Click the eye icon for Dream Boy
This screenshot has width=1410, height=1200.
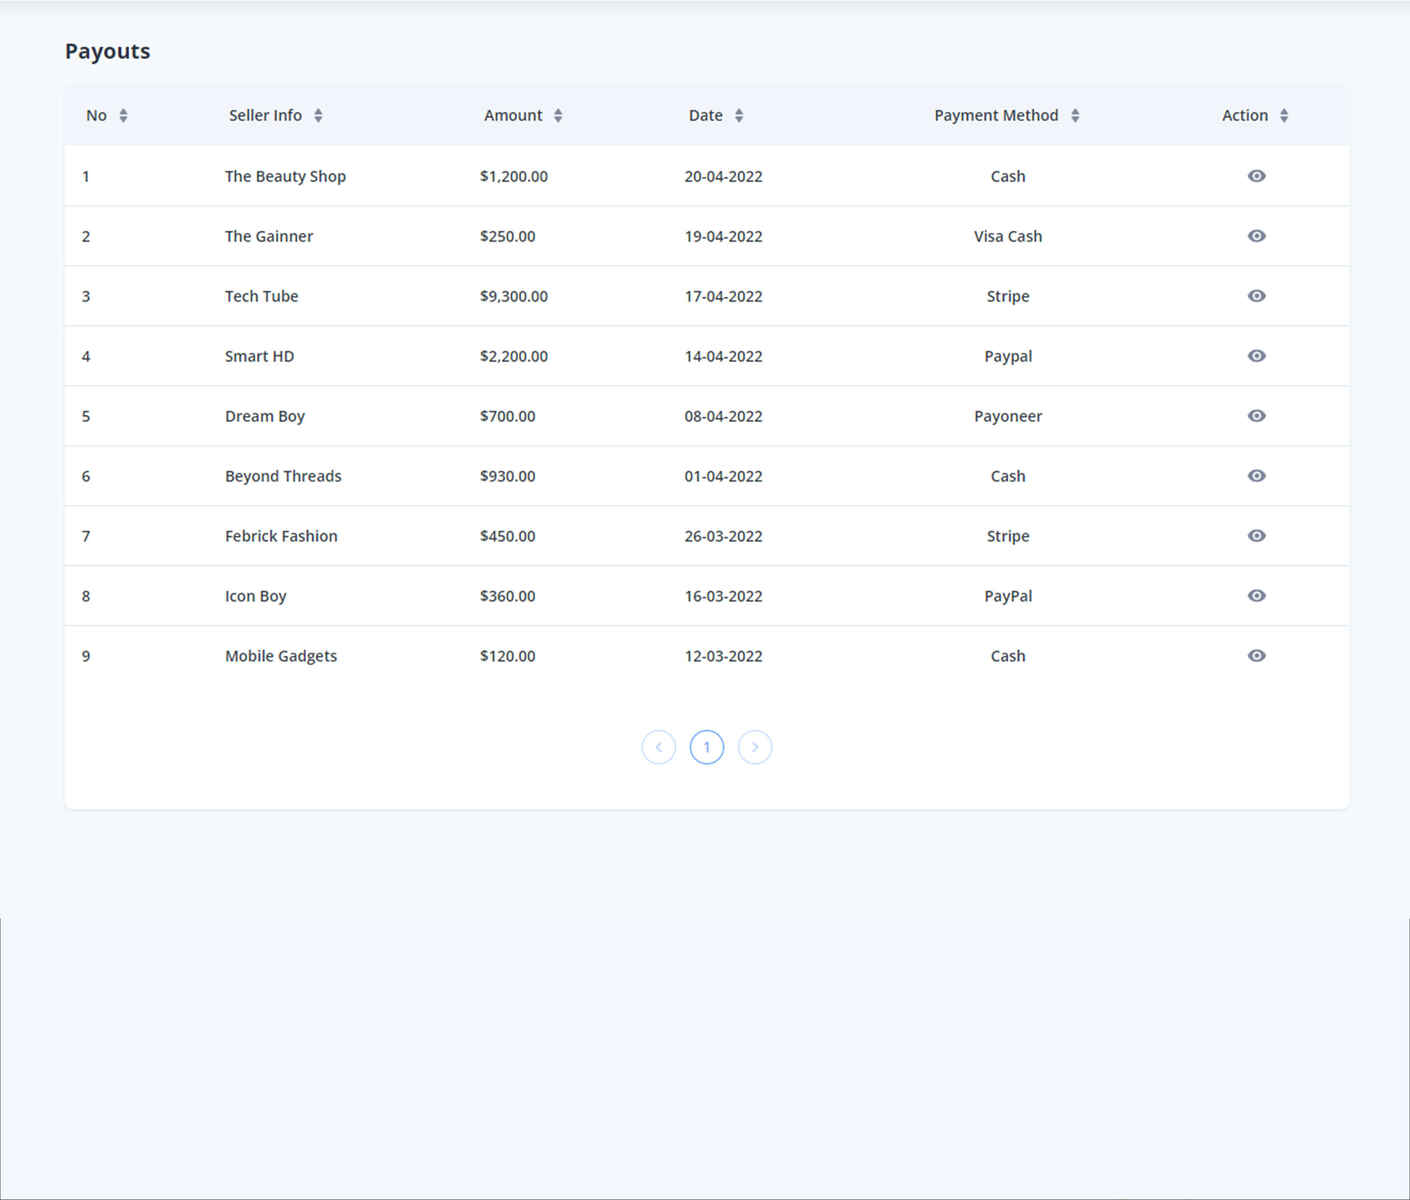(1256, 416)
